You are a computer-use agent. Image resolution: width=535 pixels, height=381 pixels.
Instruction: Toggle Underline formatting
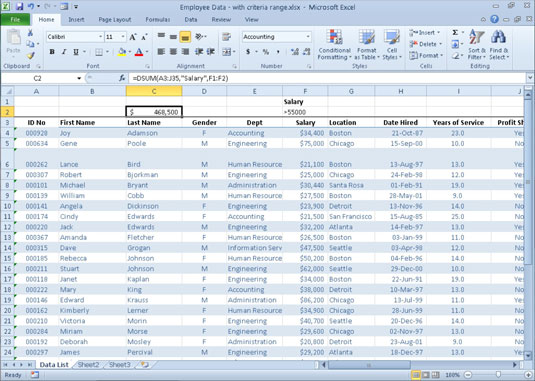click(76, 52)
